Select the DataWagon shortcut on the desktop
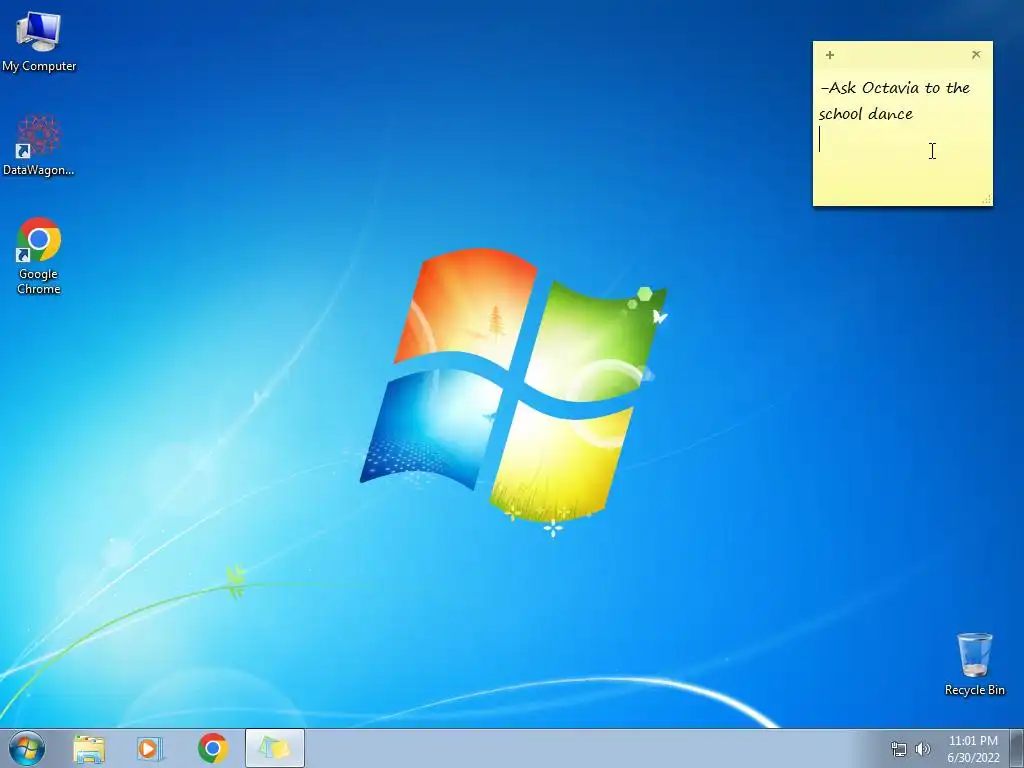Screen dimensions: 1024x768 click(39, 145)
